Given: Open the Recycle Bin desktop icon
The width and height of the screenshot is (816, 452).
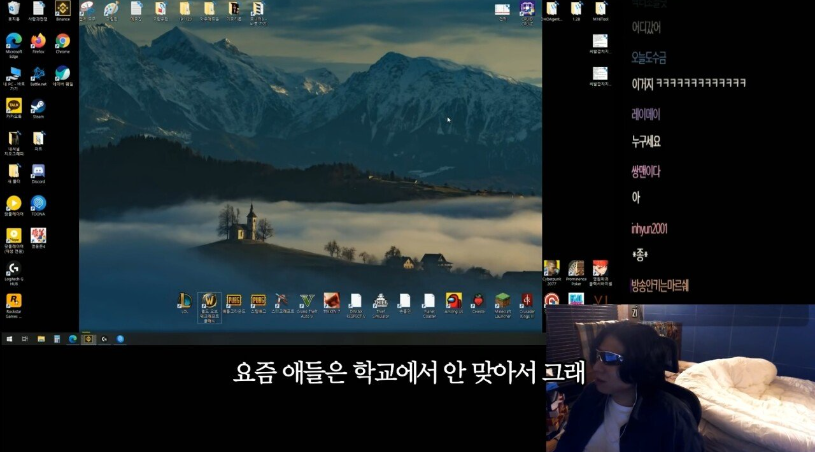Looking at the screenshot, I should tap(14, 10).
